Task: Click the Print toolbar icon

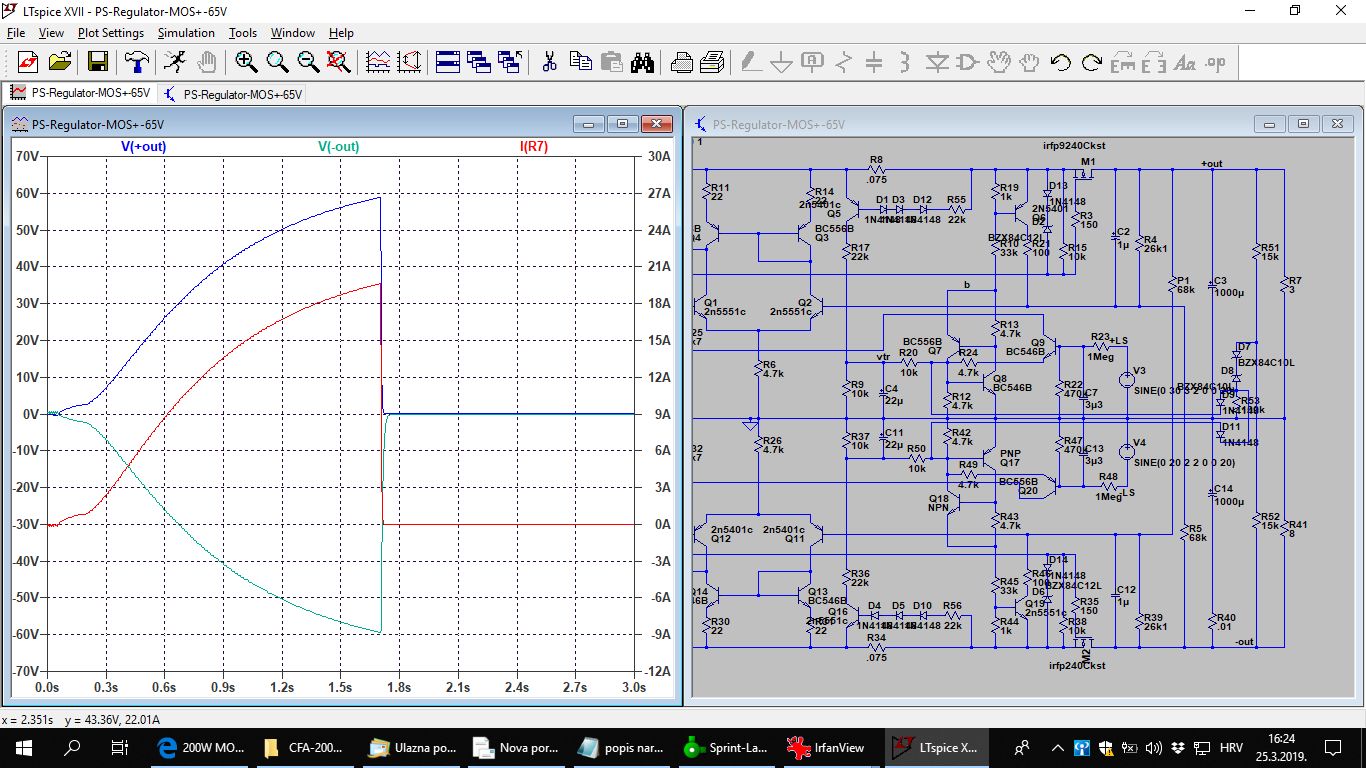Action: pos(712,62)
